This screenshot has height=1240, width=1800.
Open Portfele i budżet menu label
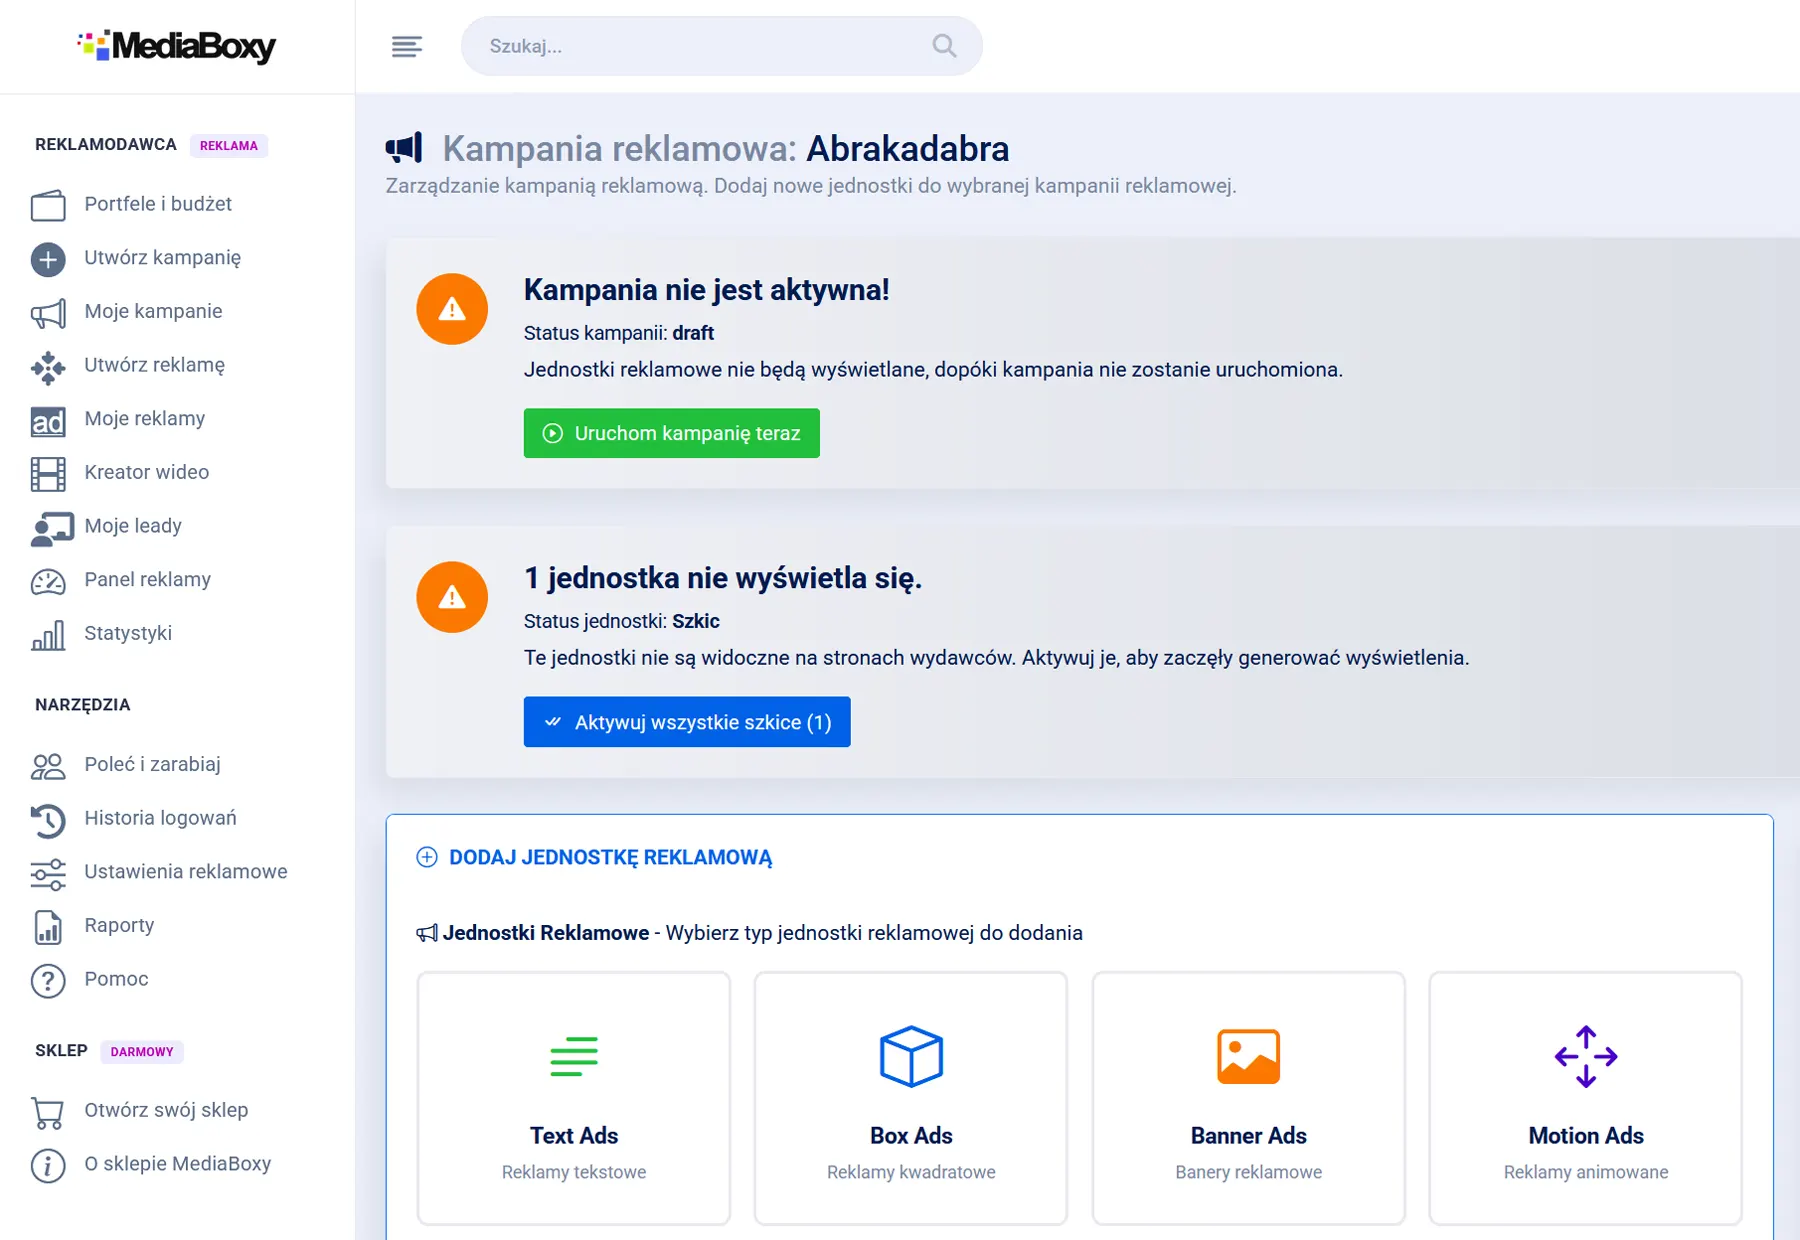pyautogui.click(x=158, y=204)
